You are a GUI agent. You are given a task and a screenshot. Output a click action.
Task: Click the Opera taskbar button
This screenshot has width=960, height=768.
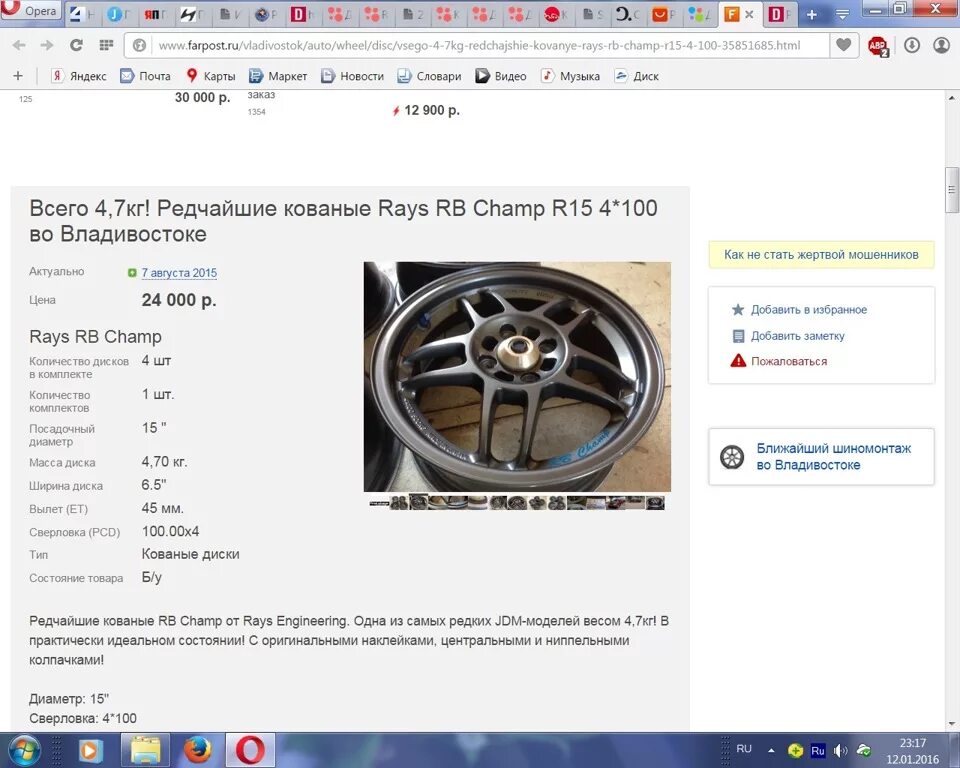[250, 750]
